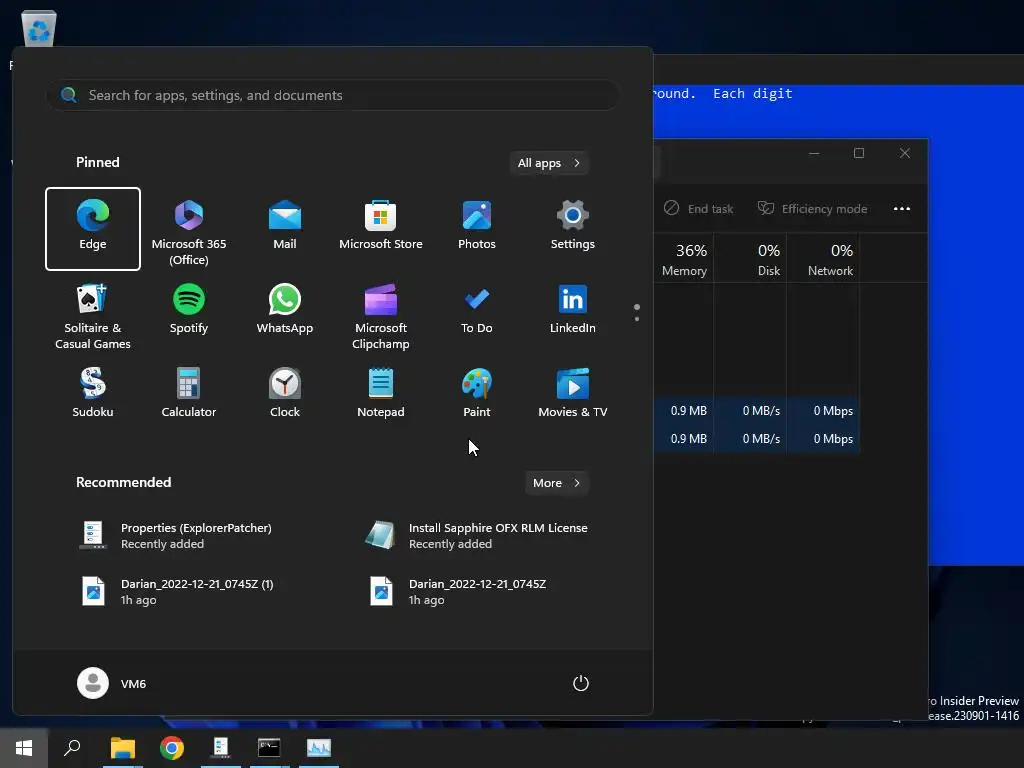Sort by Disk column in Task Manager
Viewport: 1024px width, 768px height.
pyautogui.click(x=750, y=259)
